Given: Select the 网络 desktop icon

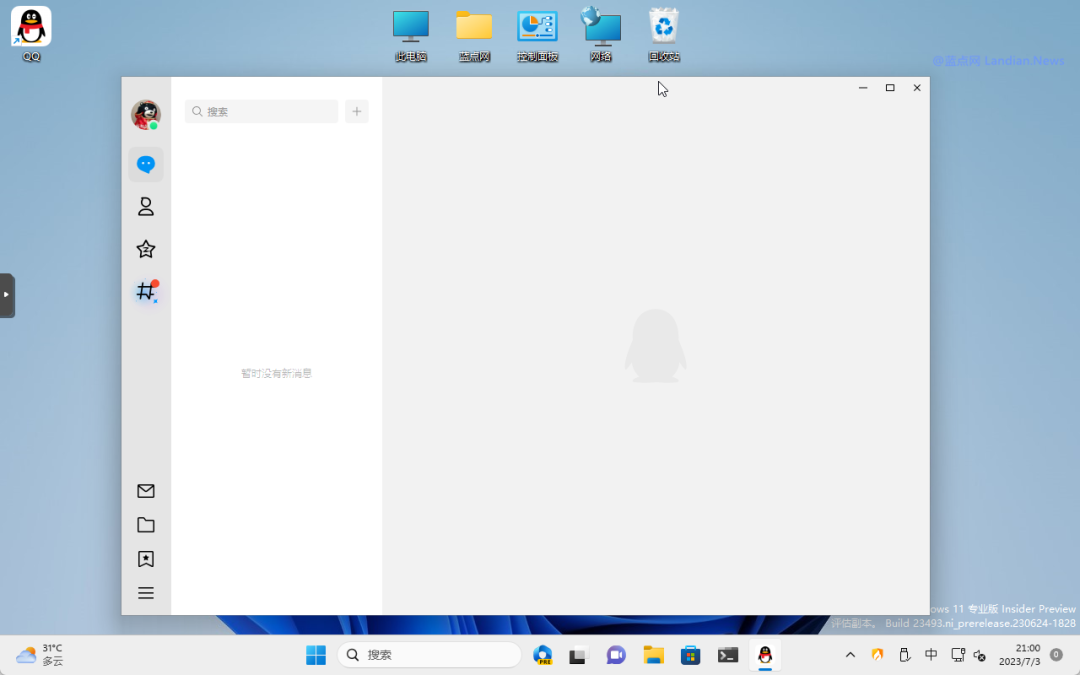Looking at the screenshot, I should pyautogui.click(x=601, y=34).
